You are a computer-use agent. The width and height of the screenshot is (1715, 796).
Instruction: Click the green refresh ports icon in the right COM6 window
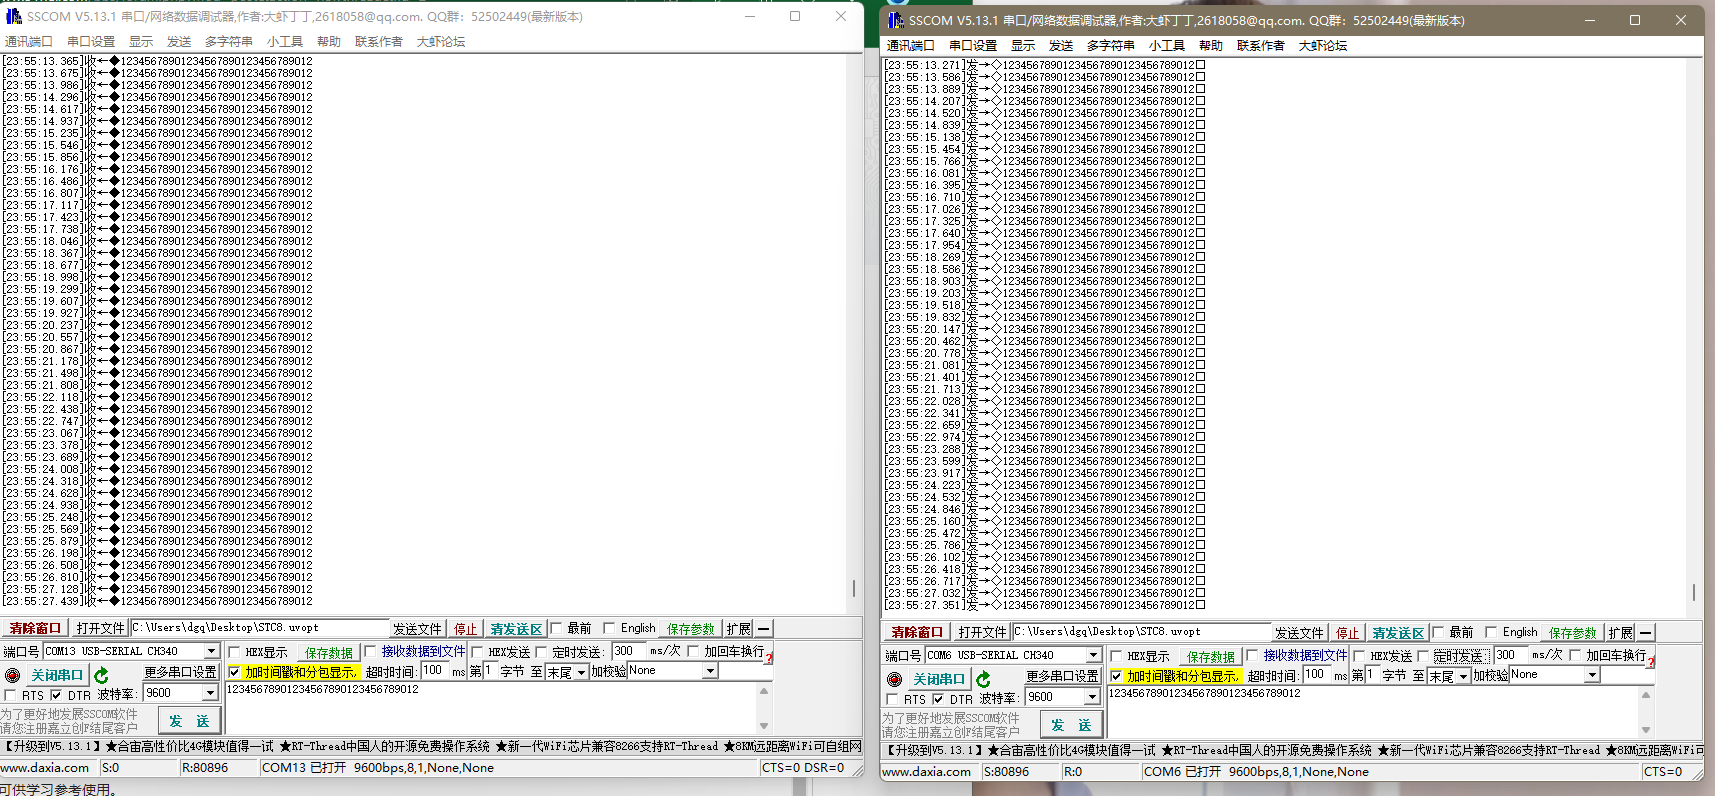(x=983, y=679)
